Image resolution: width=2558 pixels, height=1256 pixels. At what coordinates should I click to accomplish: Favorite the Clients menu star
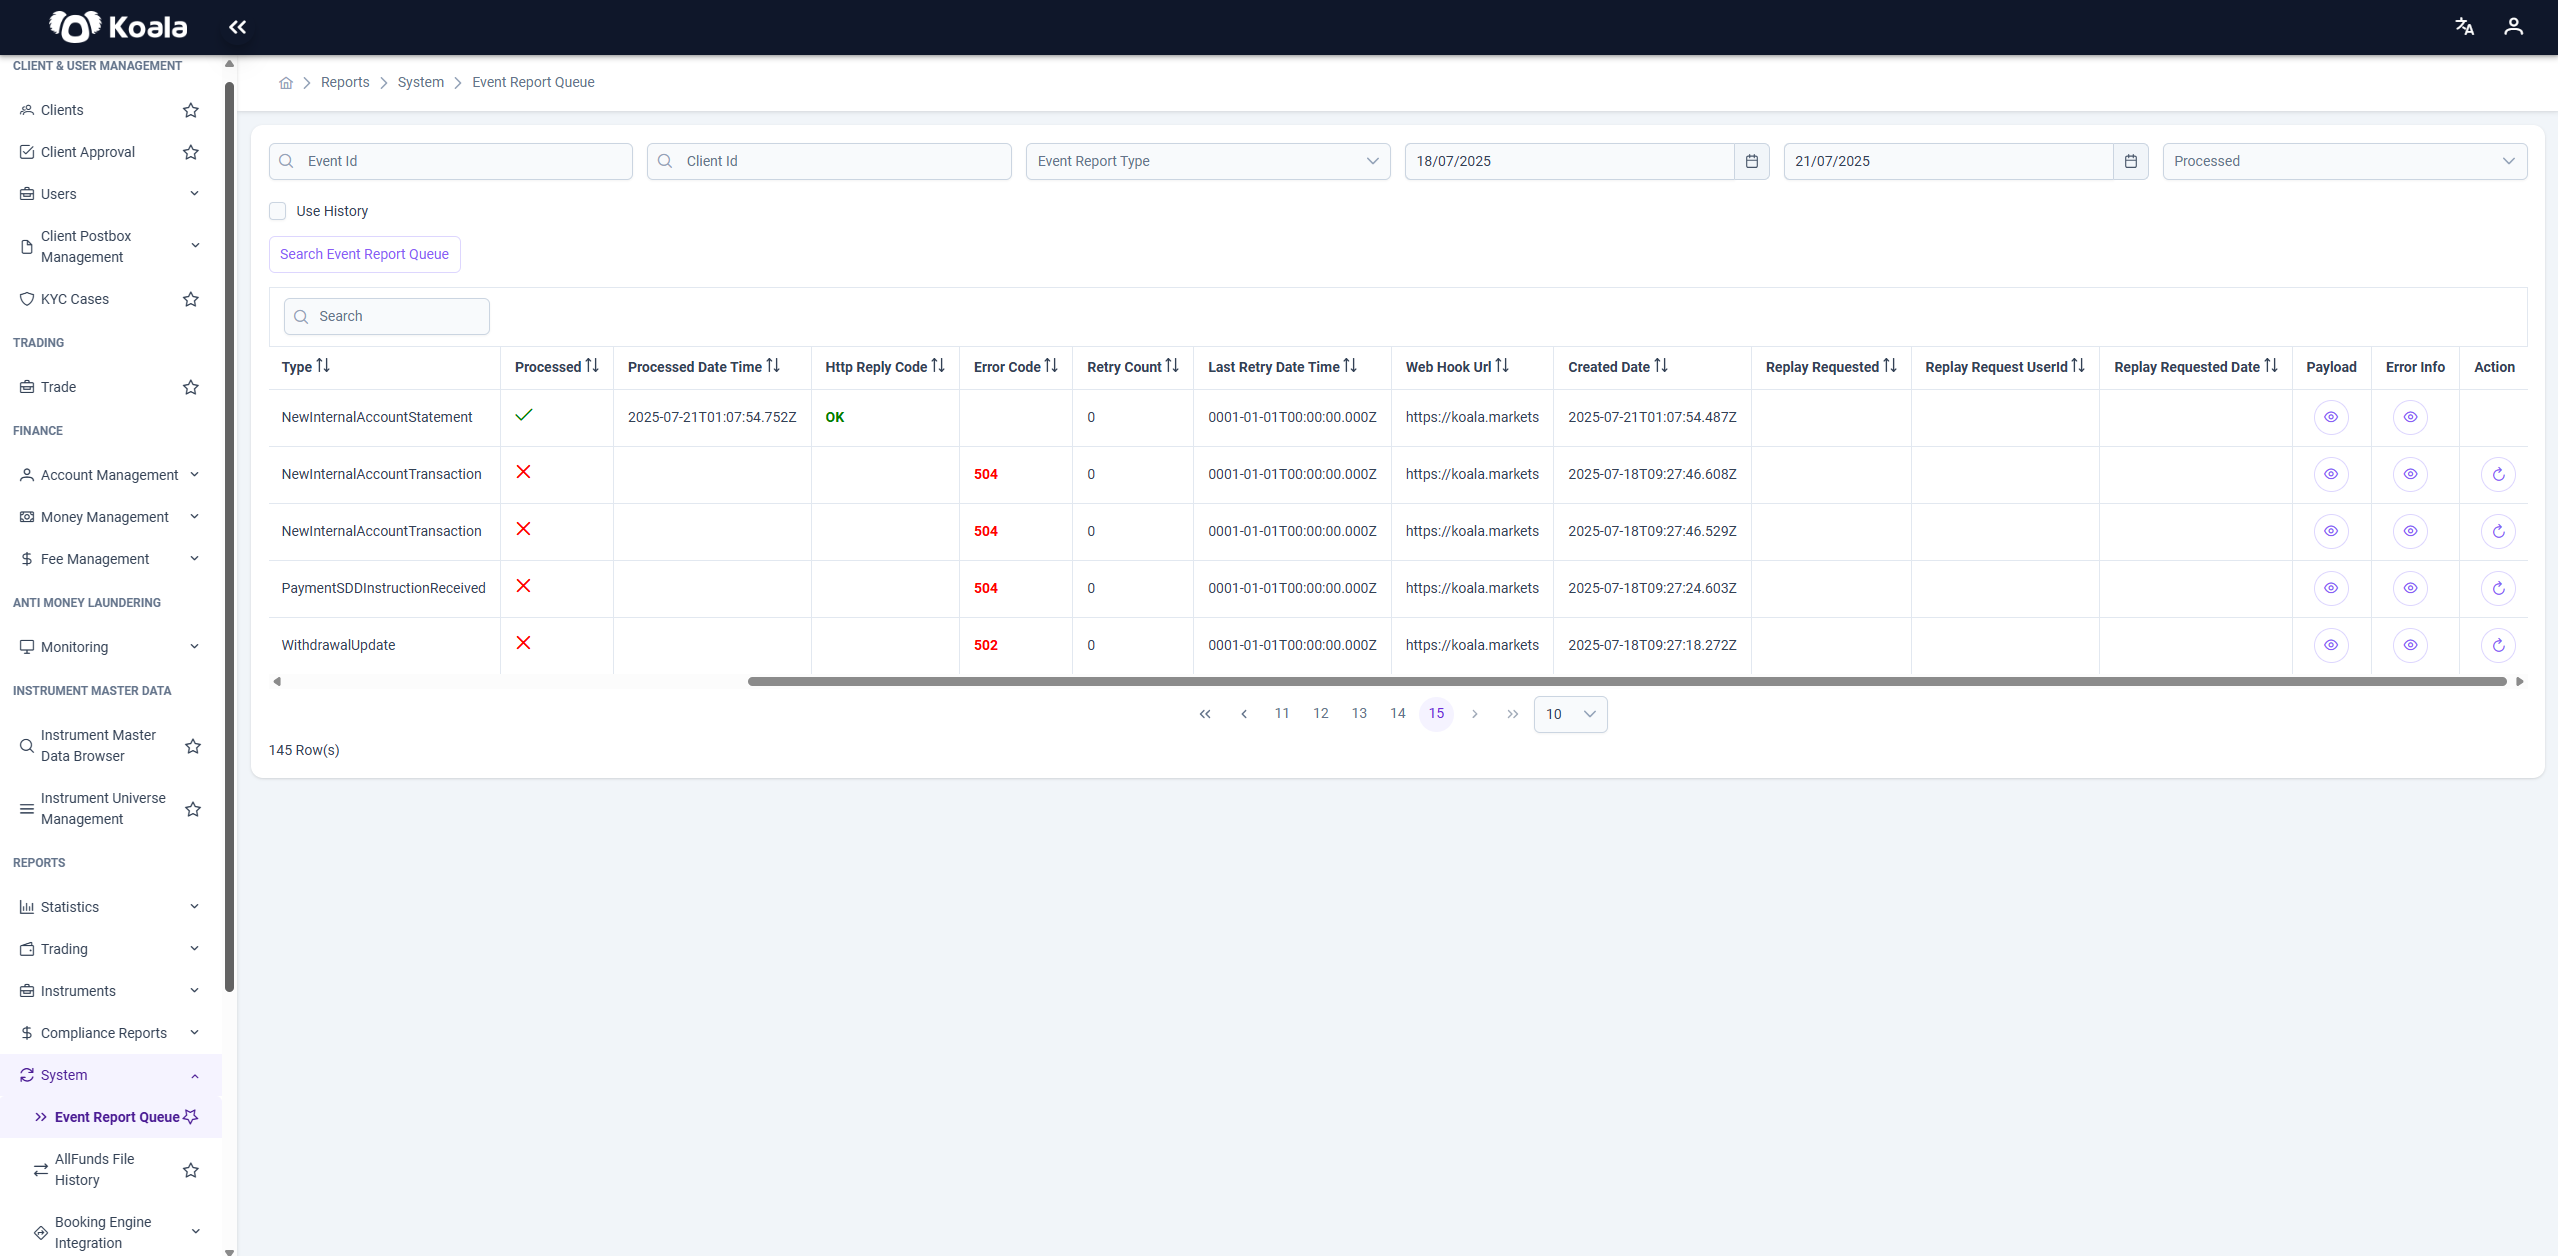191,110
